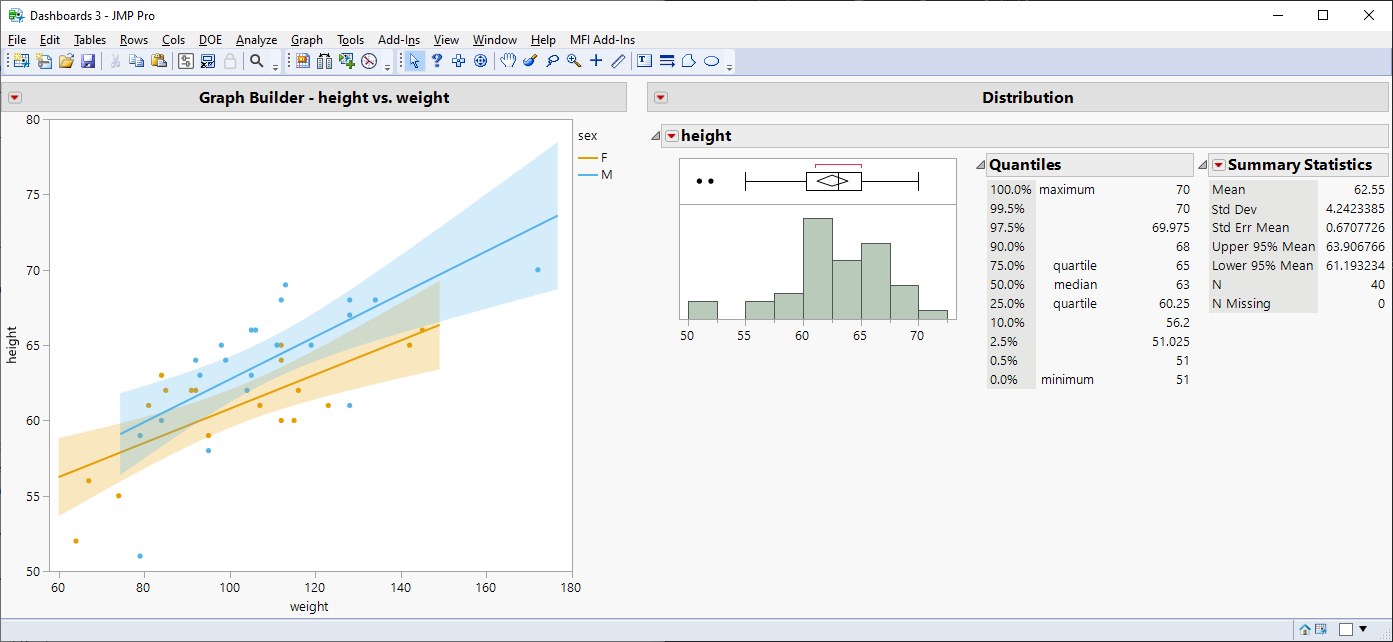This screenshot has width=1393, height=642.
Task: Open the Summary Statistics red triangle menu
Action: point(1219,164)
